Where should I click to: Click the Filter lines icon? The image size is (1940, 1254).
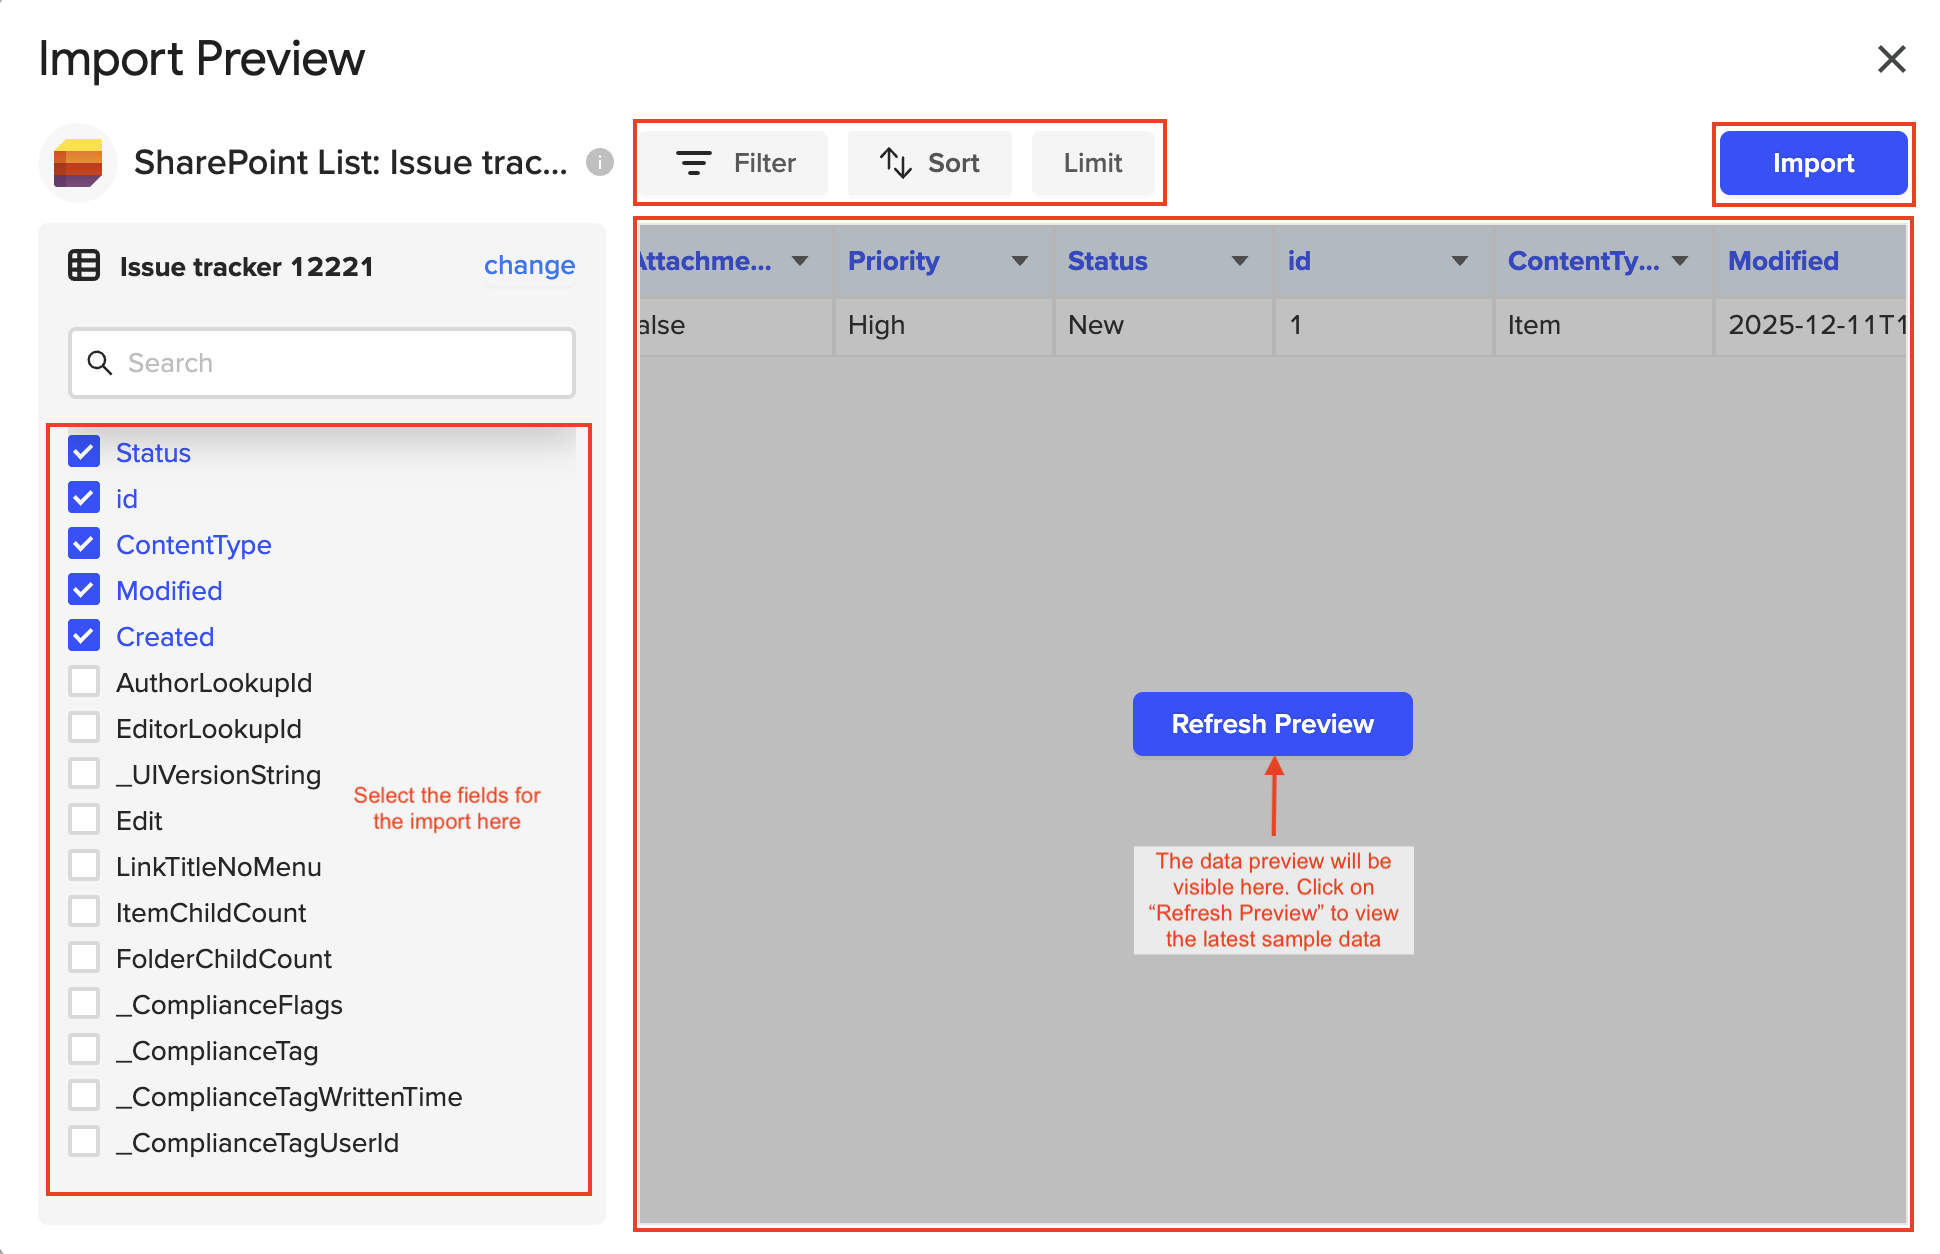693,163
